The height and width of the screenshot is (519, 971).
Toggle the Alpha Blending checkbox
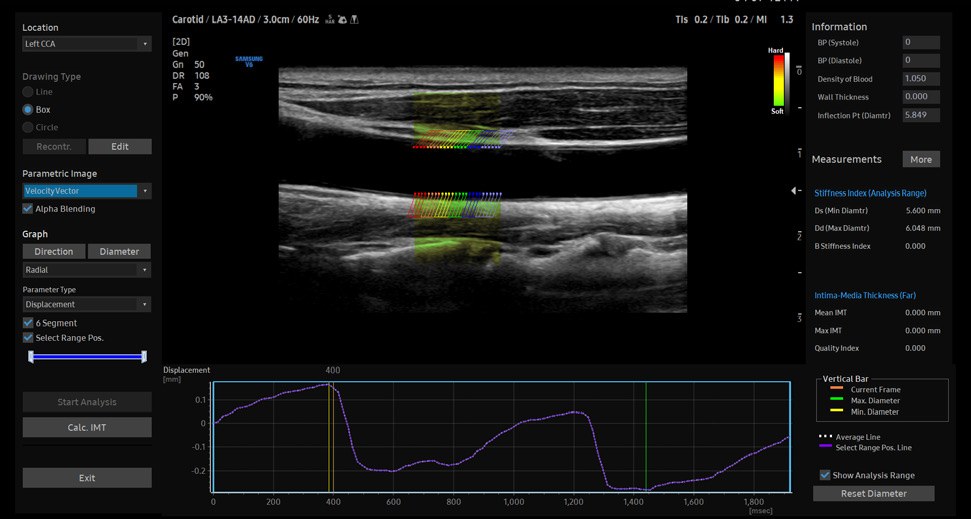tap(28, 209)
